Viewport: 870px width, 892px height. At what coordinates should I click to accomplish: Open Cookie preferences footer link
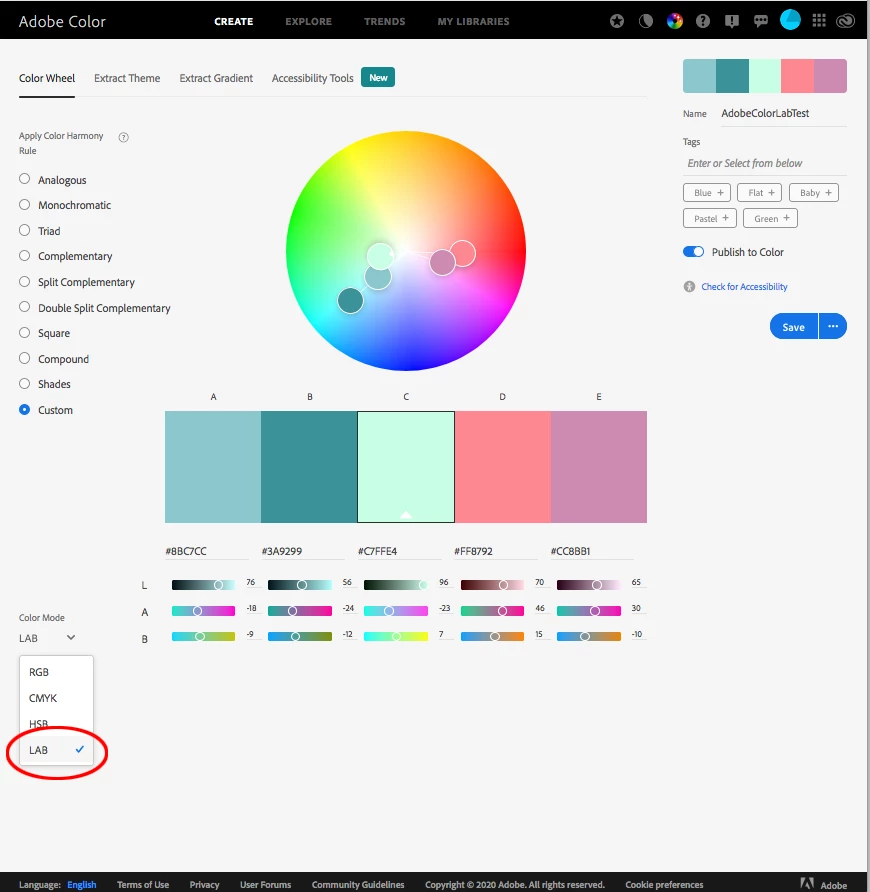point(664,885)
